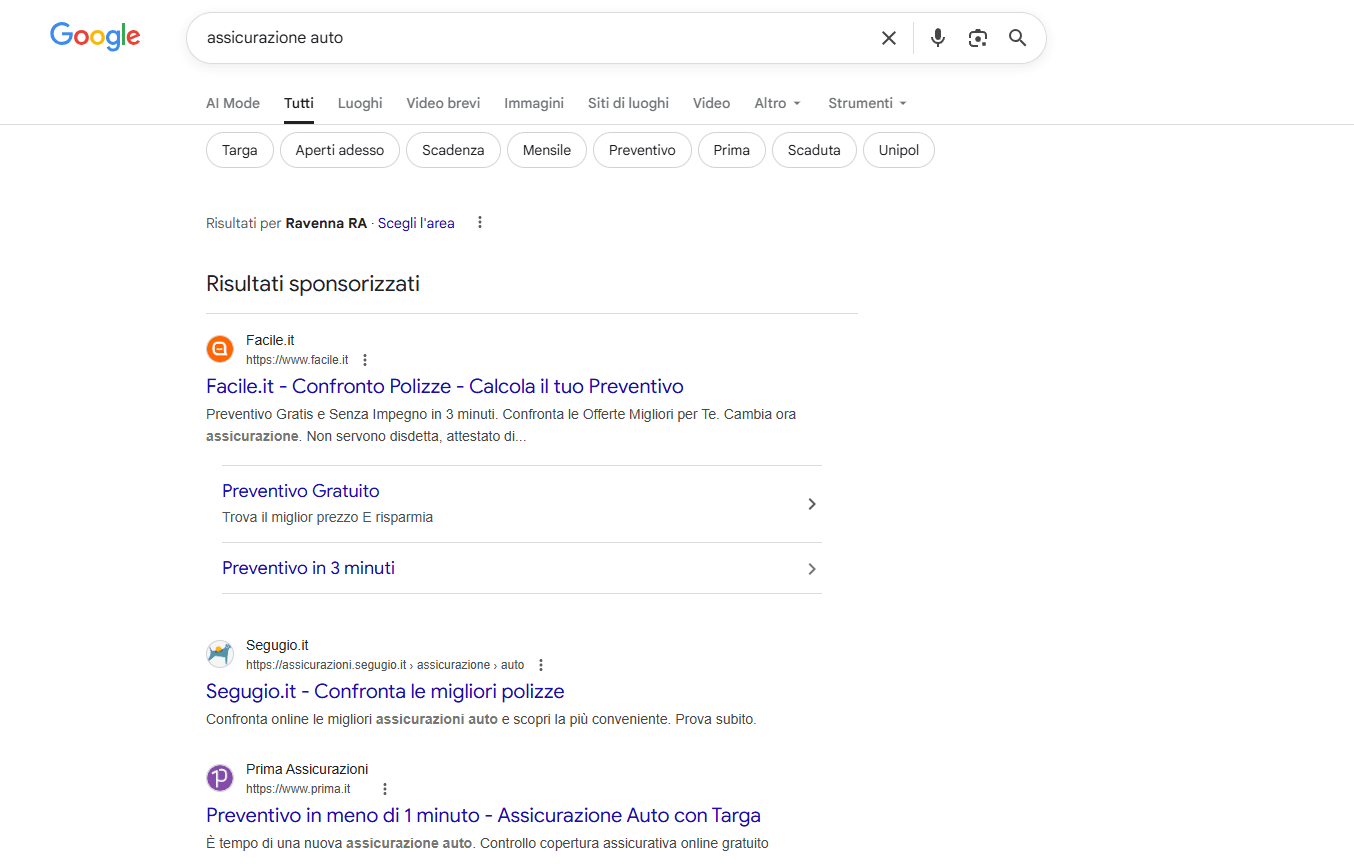Click Trova il miglior prezzo E risparmia text

click(x=327, y=517)
